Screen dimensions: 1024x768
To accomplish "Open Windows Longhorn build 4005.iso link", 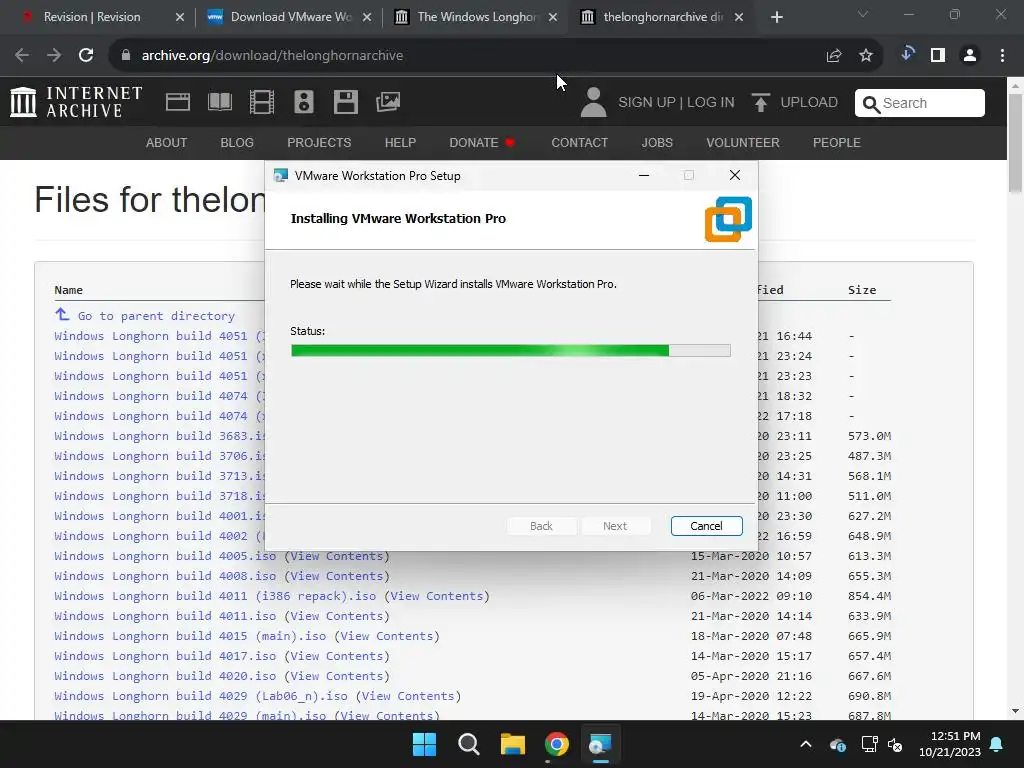I will pyautogui.click(x=165, y=556).
